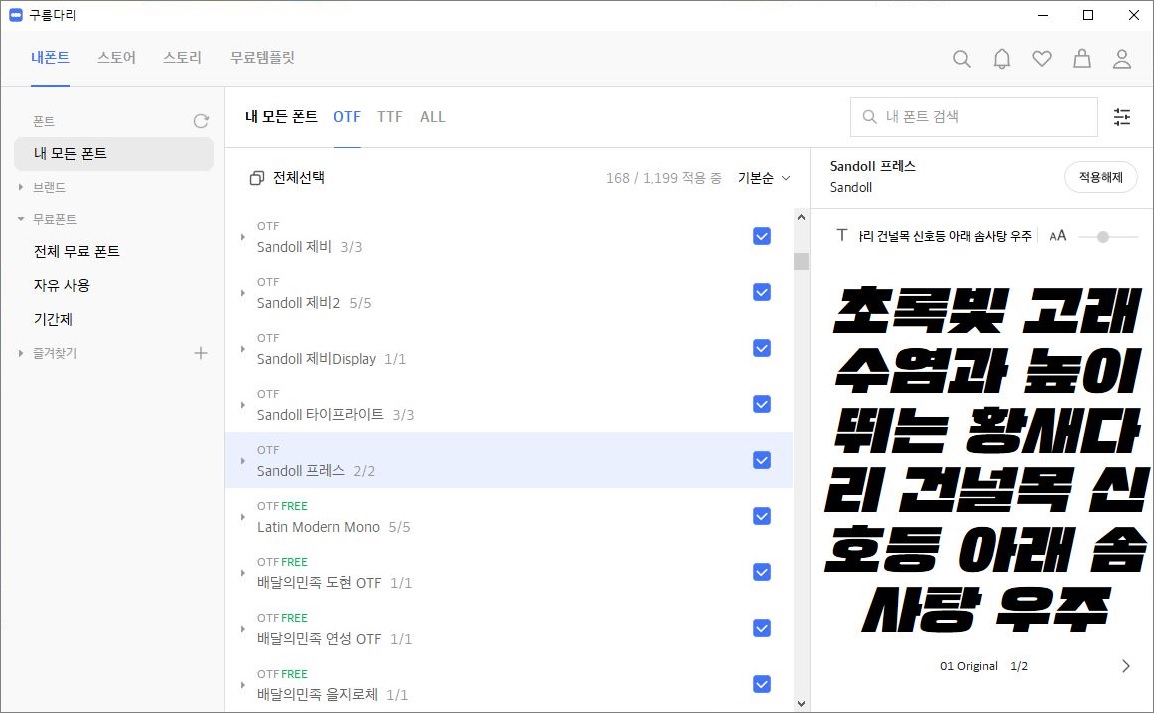Expand 배달의민족 도현 OTF family

[242, 573]
